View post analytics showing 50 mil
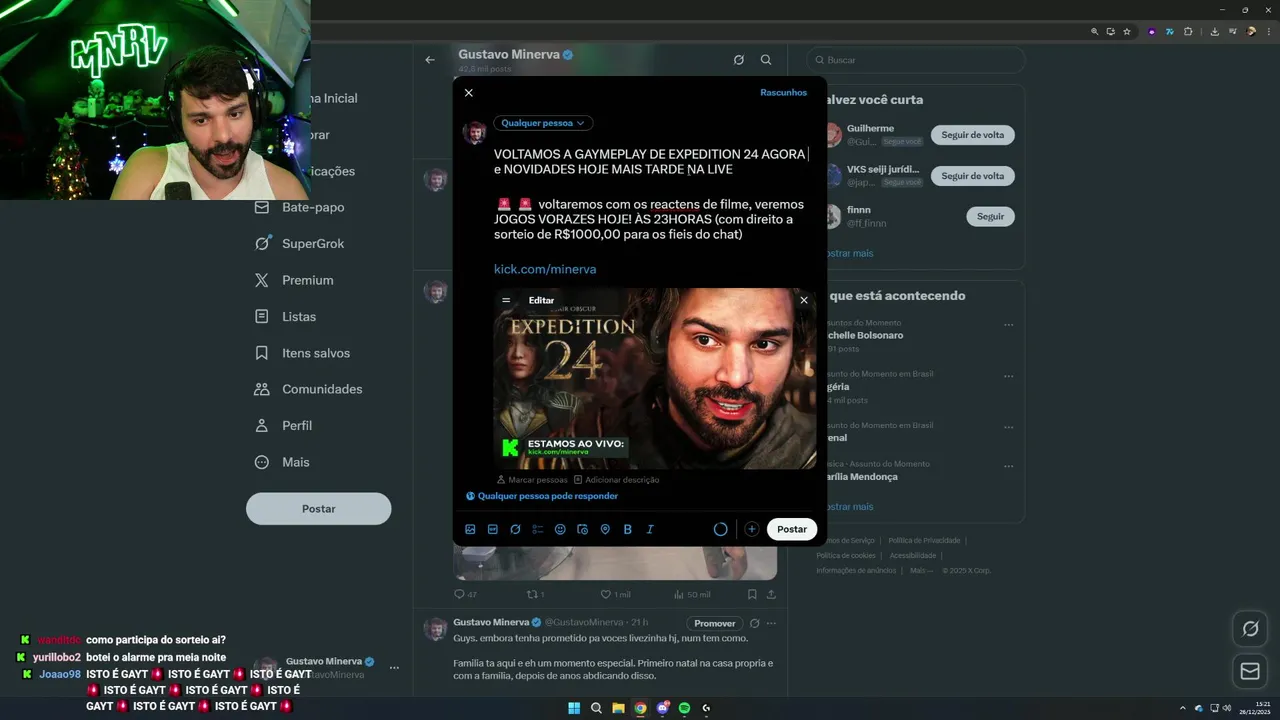Screen dimensions: 1280x720 pos(692,594)
